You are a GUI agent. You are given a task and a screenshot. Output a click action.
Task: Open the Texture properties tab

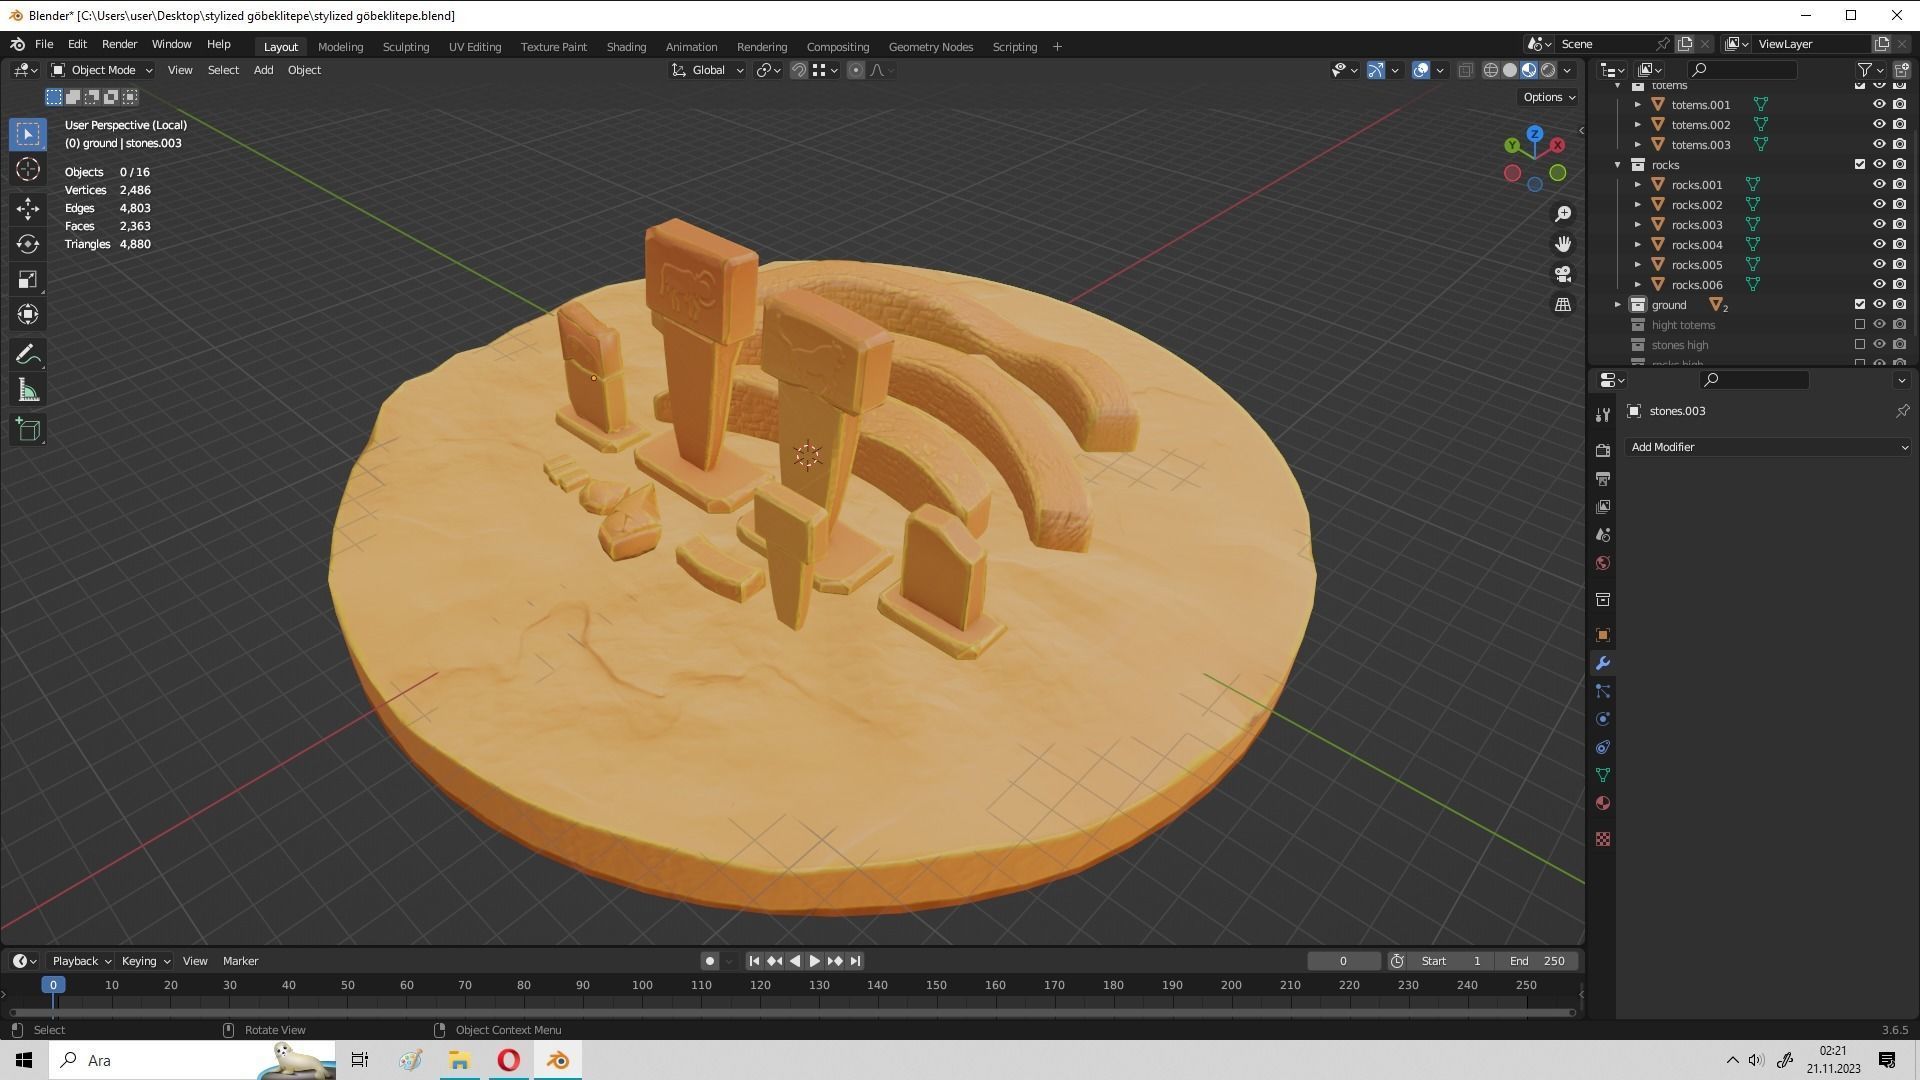point(1603,839)
